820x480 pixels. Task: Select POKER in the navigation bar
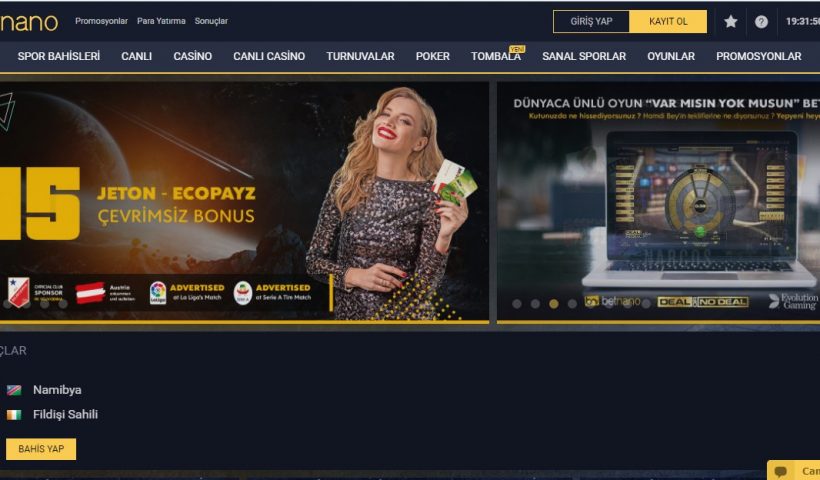[x=432, y=56]
